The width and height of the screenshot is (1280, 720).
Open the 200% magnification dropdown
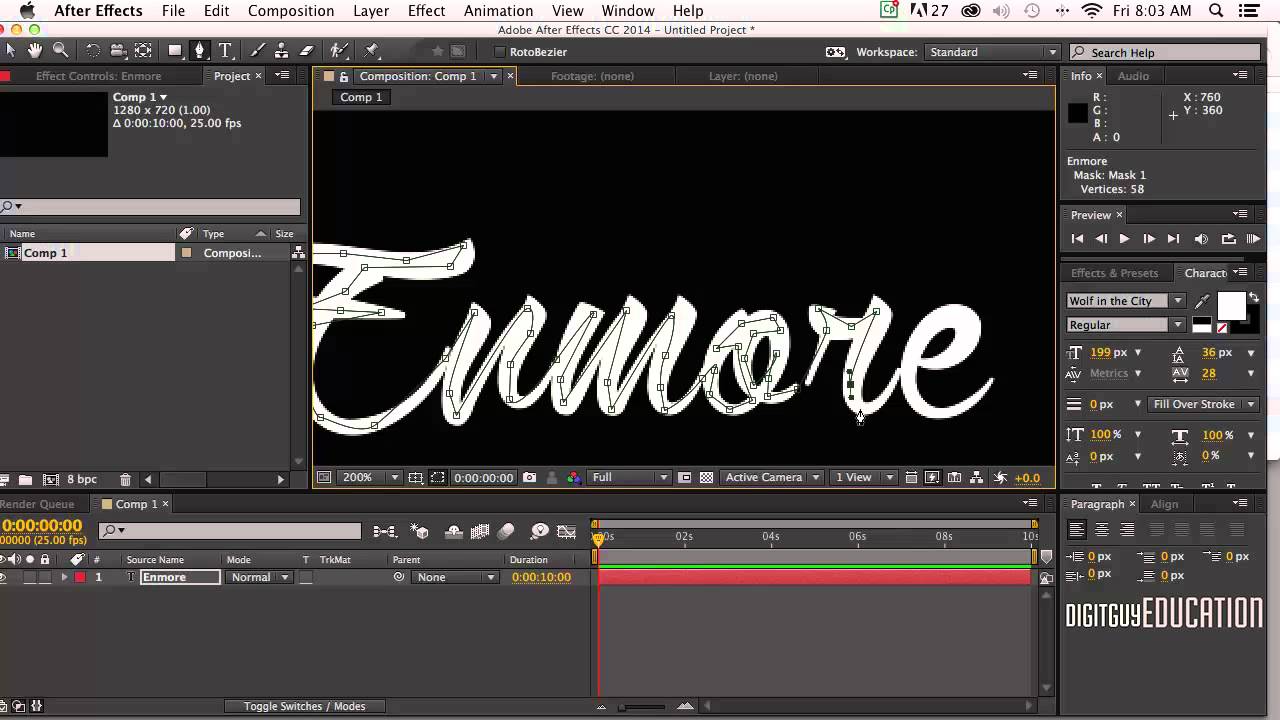pos(371,478)
